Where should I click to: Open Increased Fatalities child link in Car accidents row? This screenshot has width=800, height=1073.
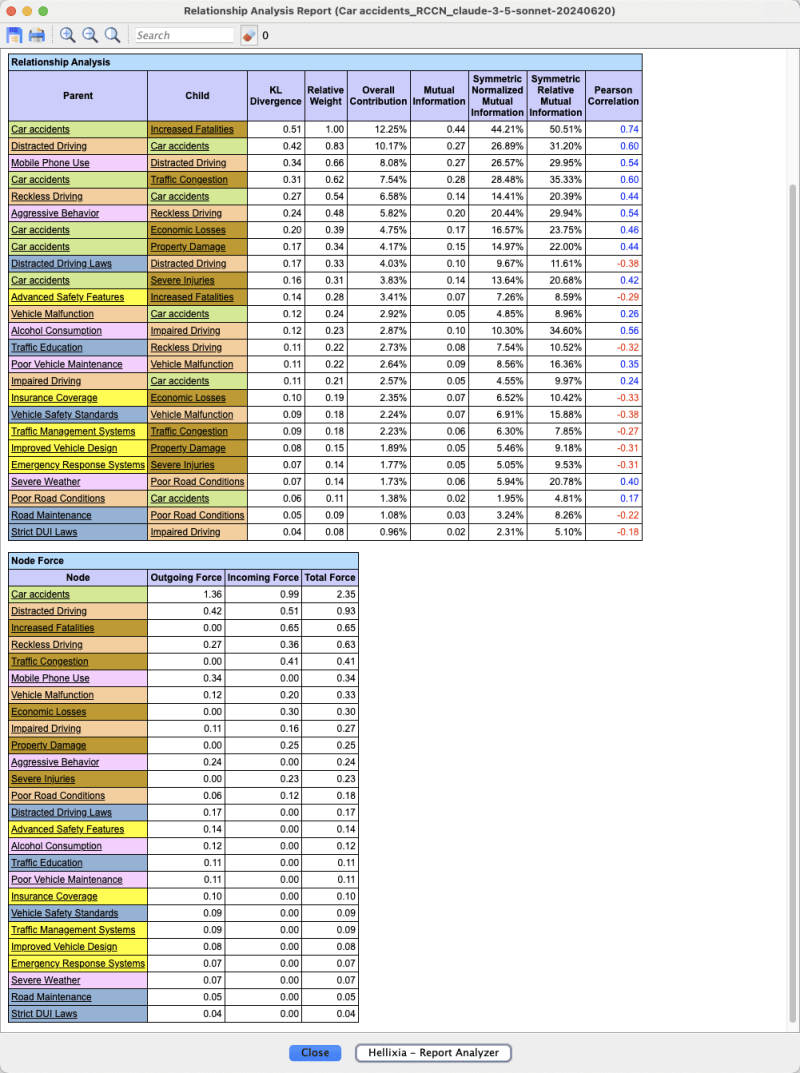tap(192, 129)
